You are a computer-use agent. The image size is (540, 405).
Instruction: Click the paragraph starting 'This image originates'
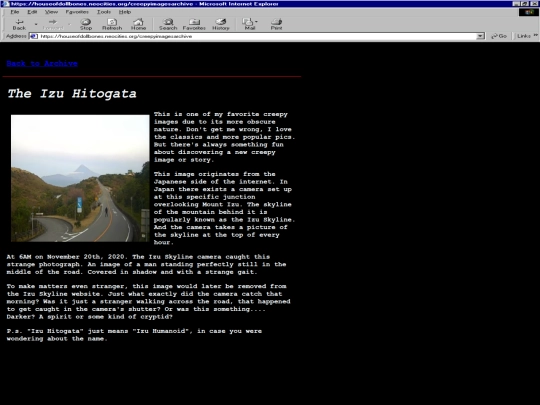(224, 208)
